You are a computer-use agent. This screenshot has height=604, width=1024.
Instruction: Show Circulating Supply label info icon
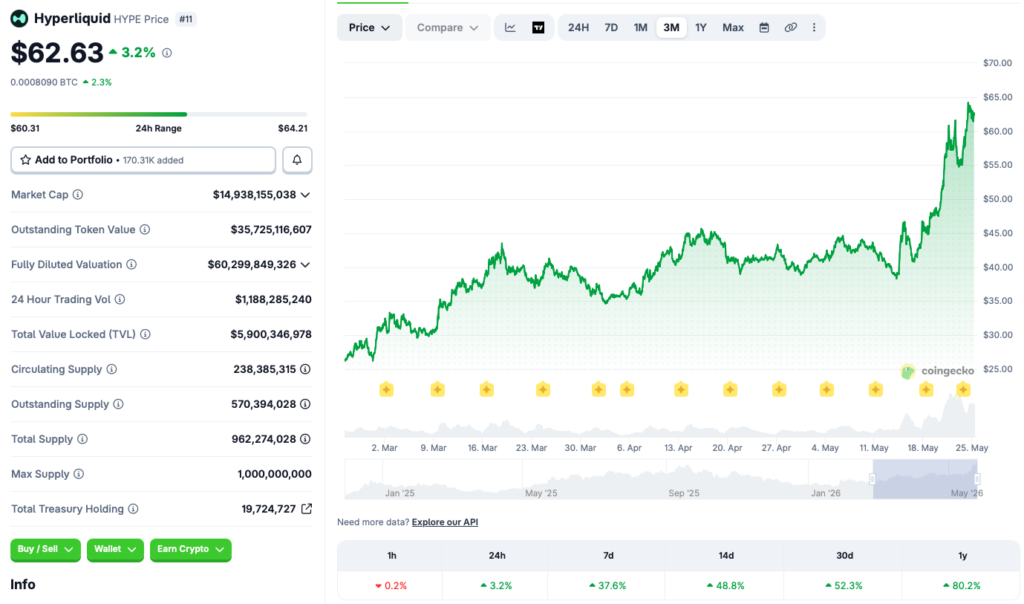pyautogui.click(x=112, y=370)
